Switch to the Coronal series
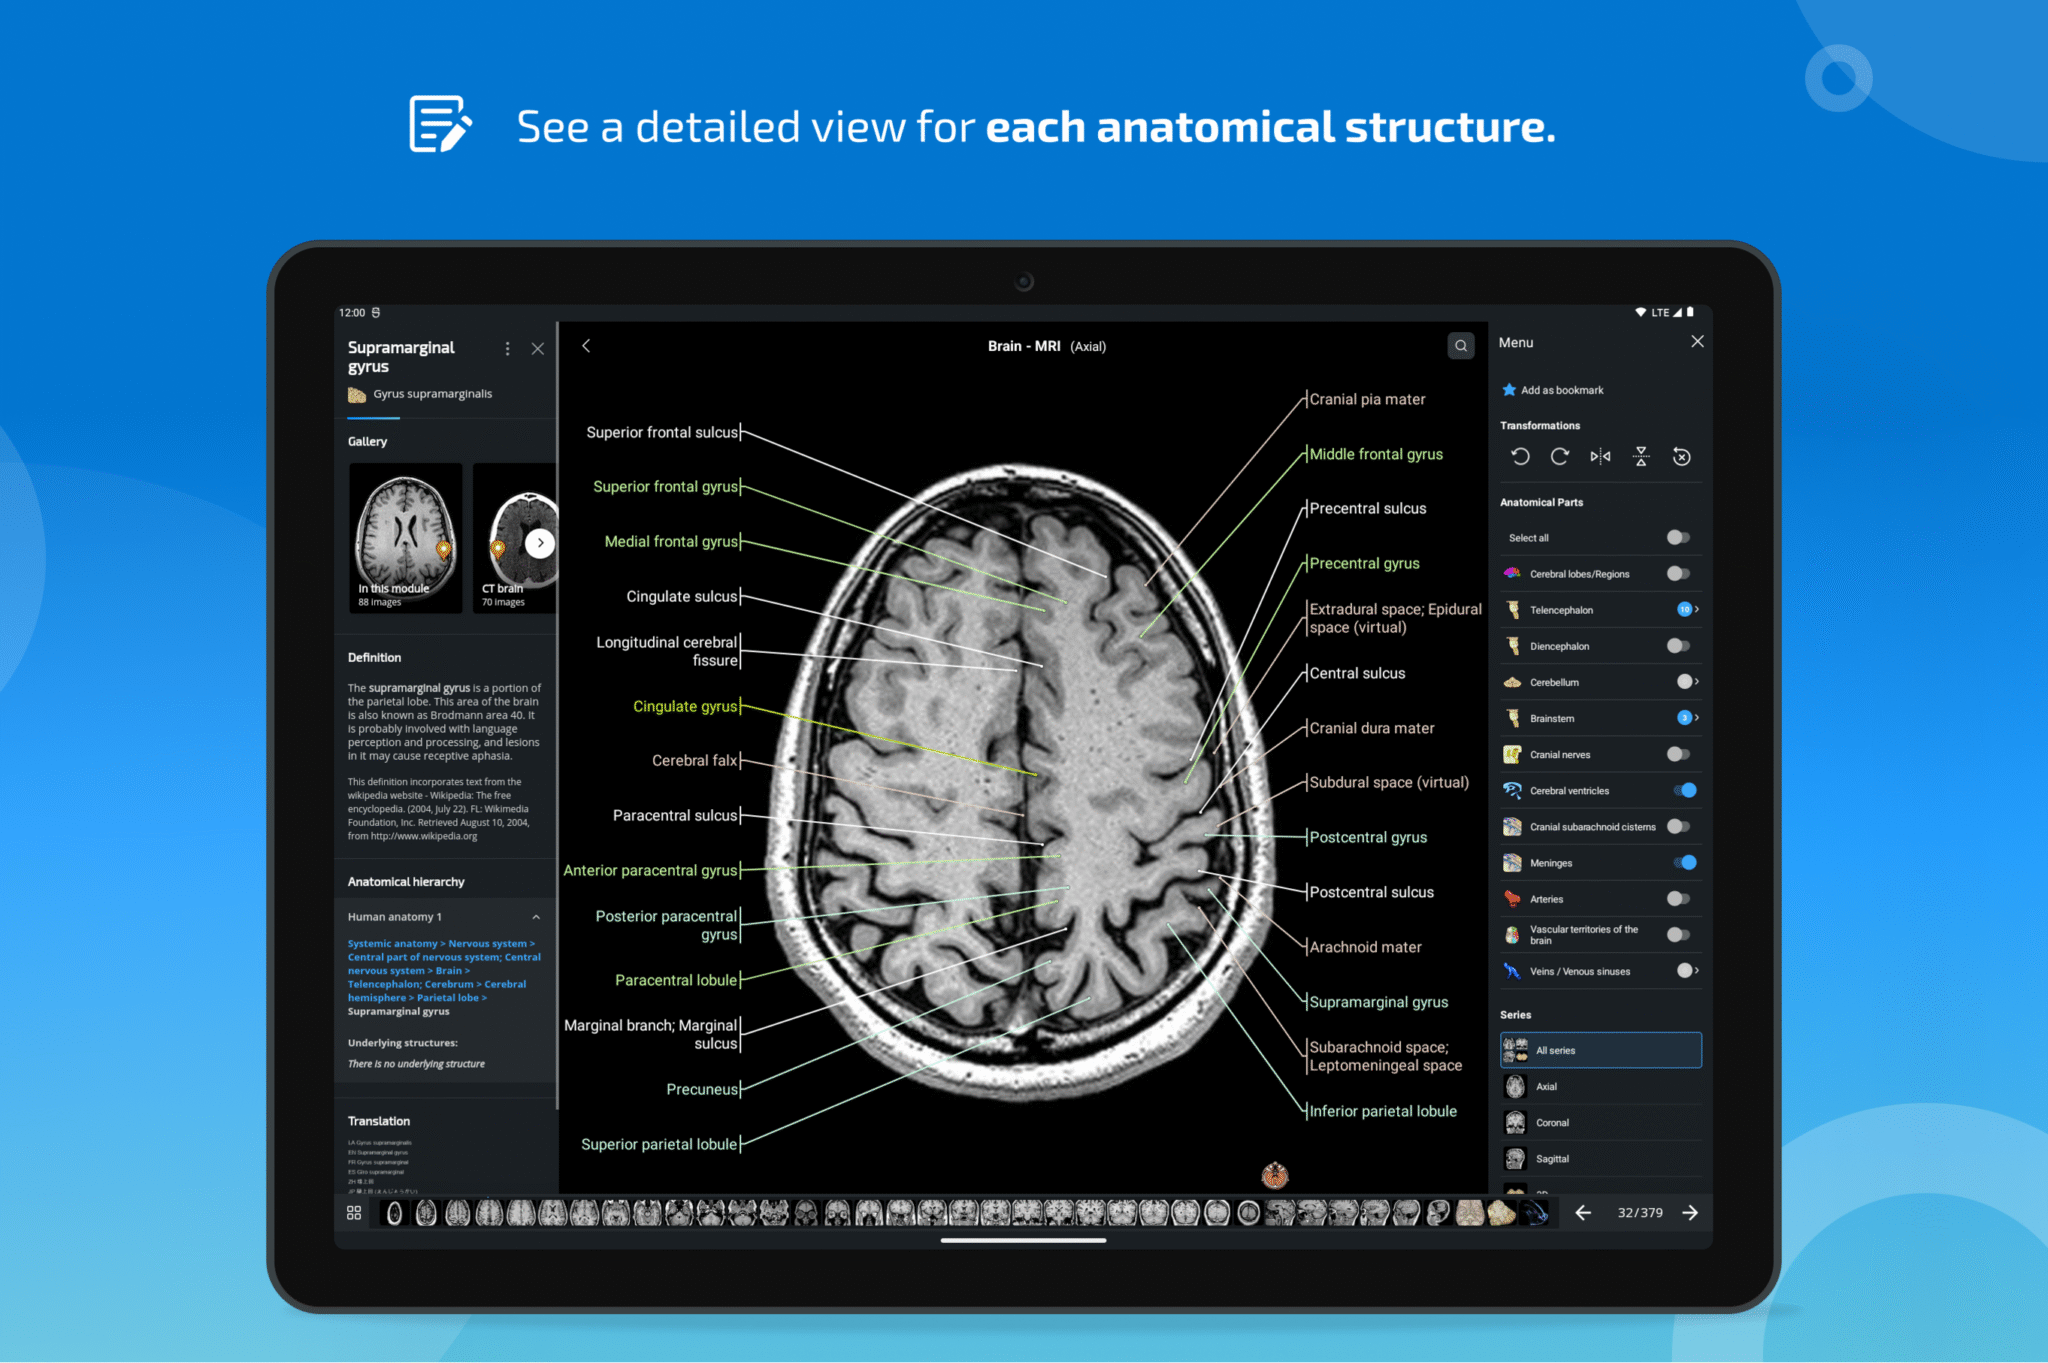This screenshot has height=1363, width=2048. [x=1553, y=1122]
